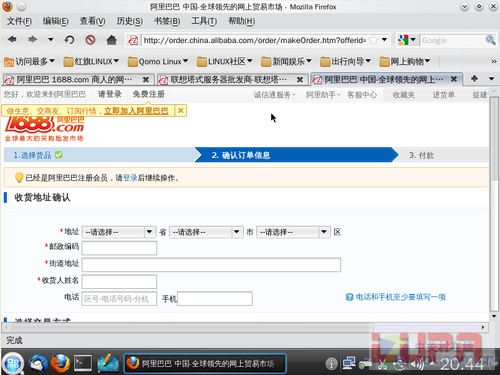Open the KDE application launcher menu
Viewport: 500px width, 375px height.
point(13,364)
